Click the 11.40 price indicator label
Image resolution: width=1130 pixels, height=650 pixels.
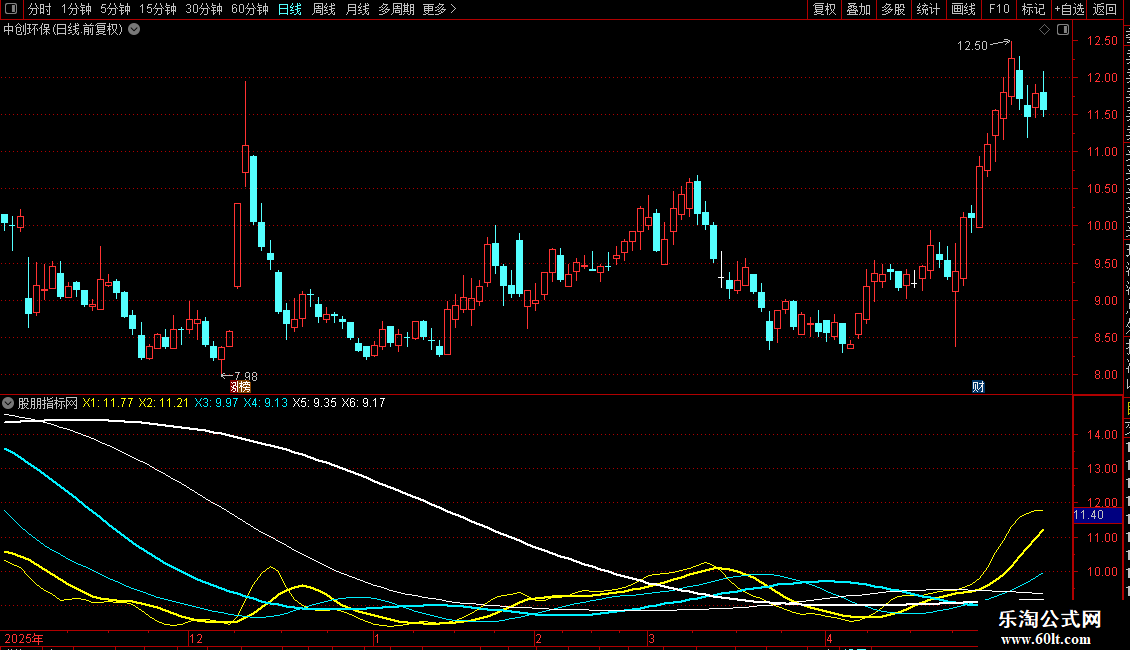[x=1097, y=515]
